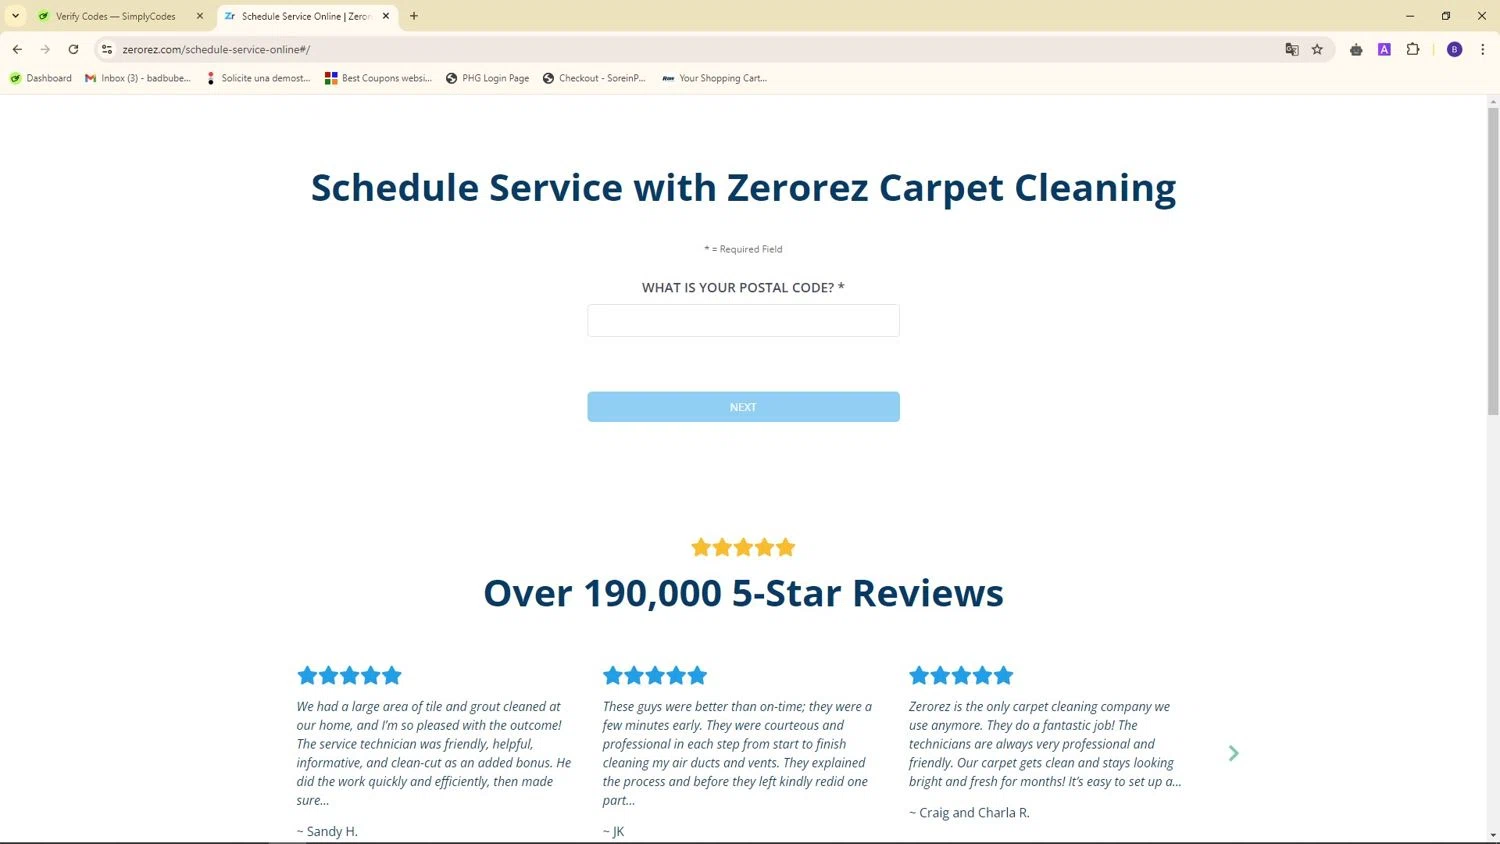This screenshot has height=844, width=1500.
Task: Click the browser back arrow
Action: pos(17,49)
